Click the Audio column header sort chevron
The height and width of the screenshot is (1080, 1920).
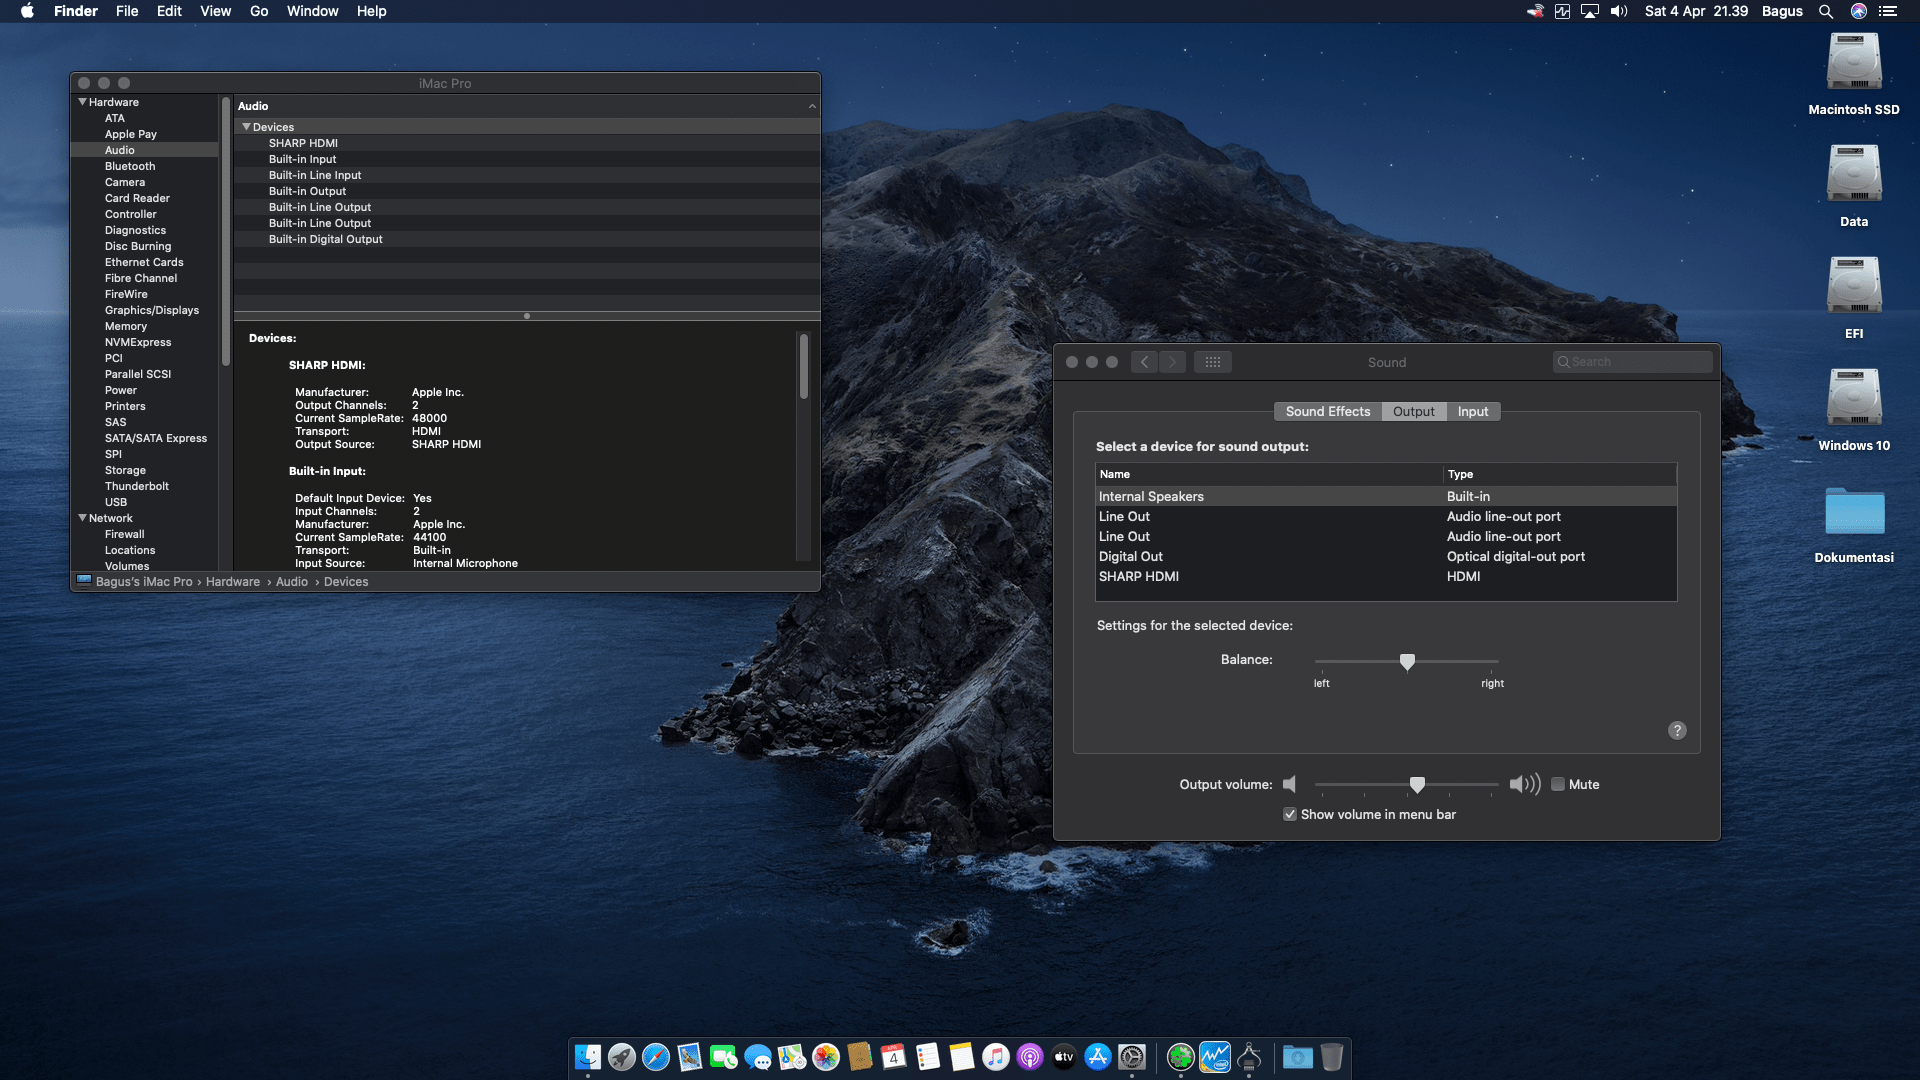tap(812, 106)
